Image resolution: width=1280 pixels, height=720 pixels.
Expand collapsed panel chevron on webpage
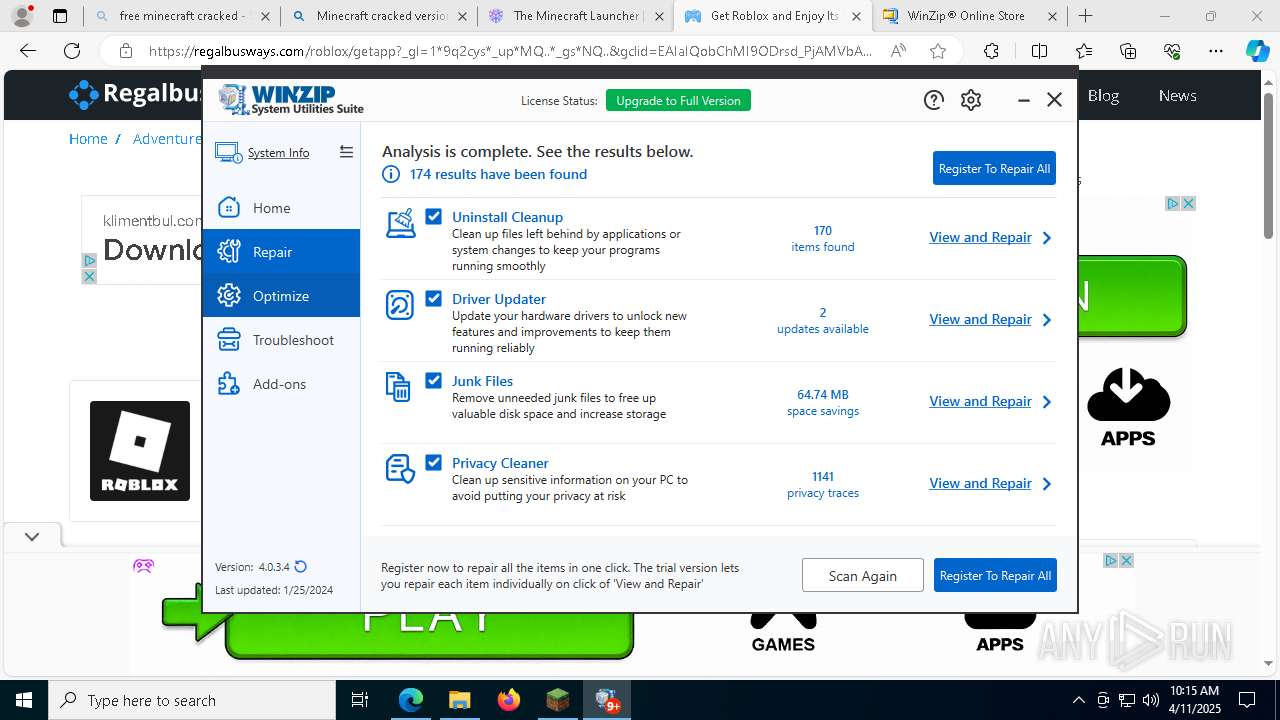pyautogui.click(x=32, y=537)
